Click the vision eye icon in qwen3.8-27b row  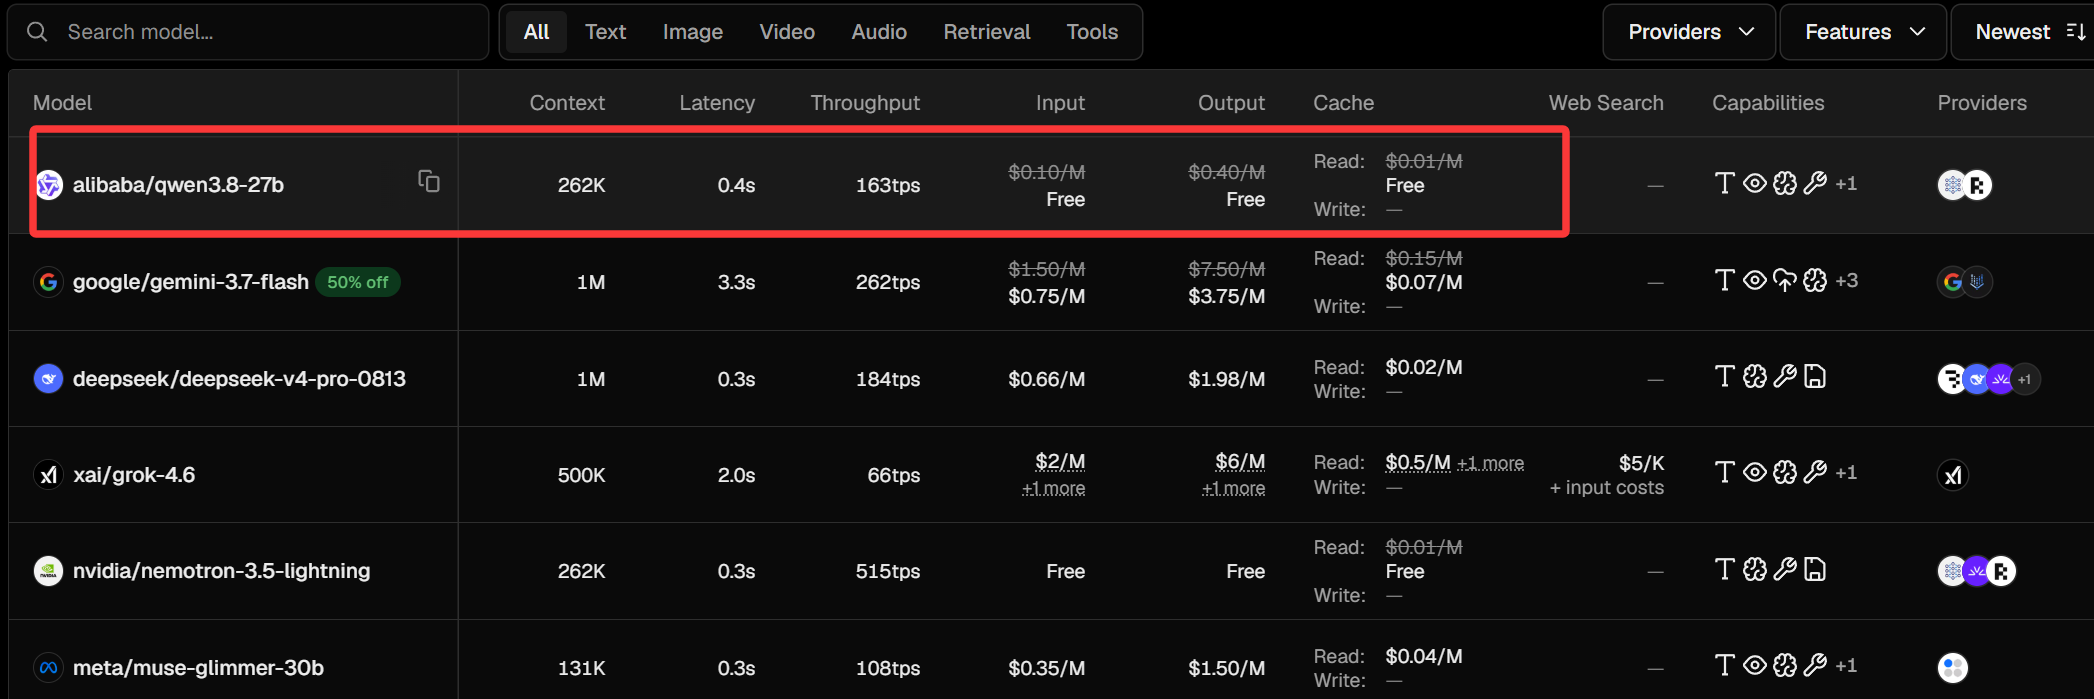pyautogui.click(x=1754, y=183)
